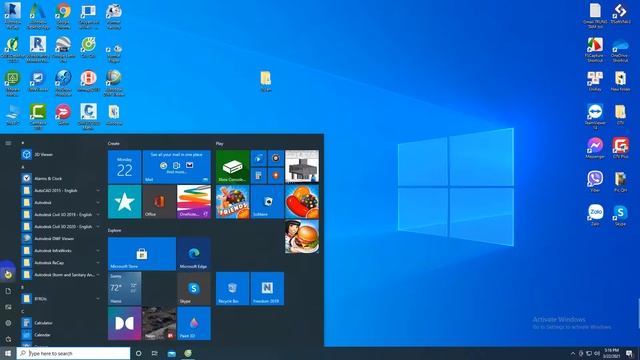Screen dimensions: 640x360
Task: Launch the Paint 3D tile
Action: click(x=194, y=323)
